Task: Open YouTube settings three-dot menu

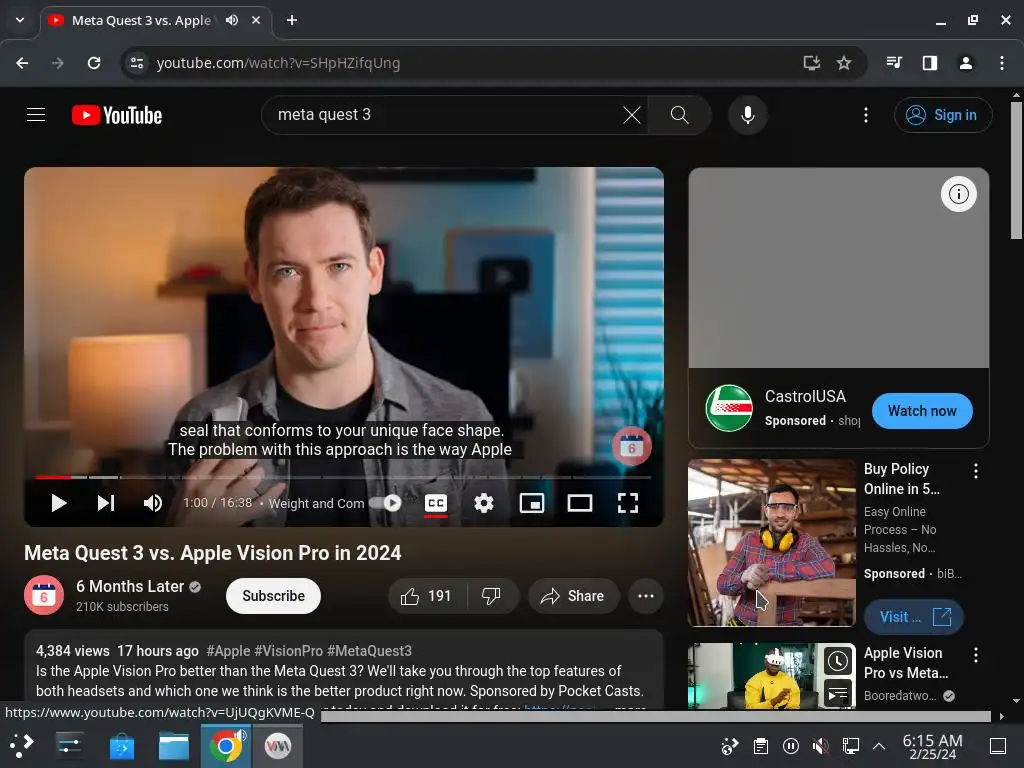Action: click(x=866, y=115)
